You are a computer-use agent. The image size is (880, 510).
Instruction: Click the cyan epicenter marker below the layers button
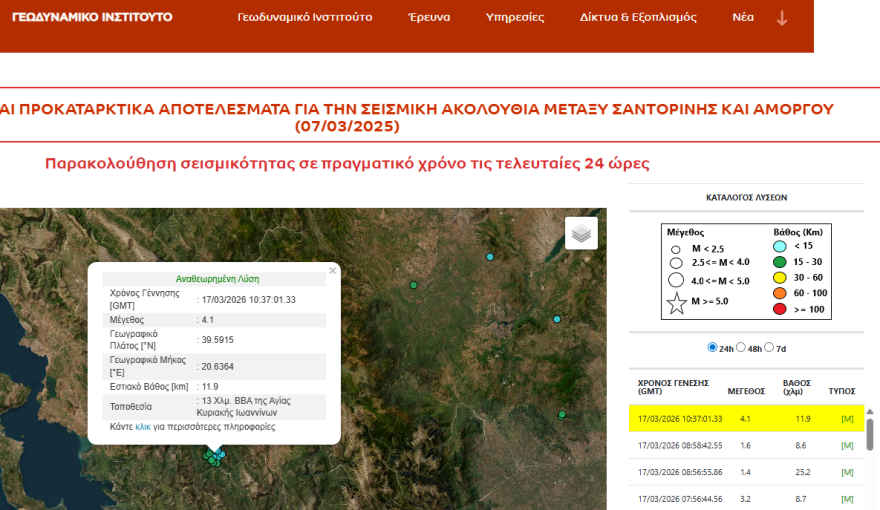[557, 319]
